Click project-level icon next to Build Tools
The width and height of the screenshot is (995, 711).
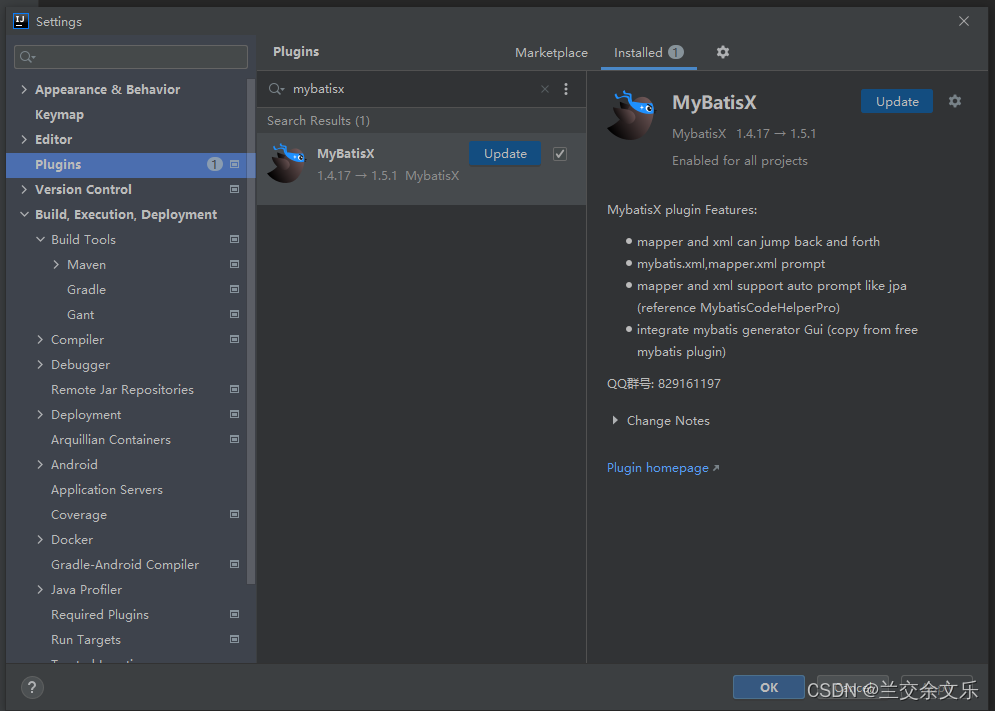234,239
